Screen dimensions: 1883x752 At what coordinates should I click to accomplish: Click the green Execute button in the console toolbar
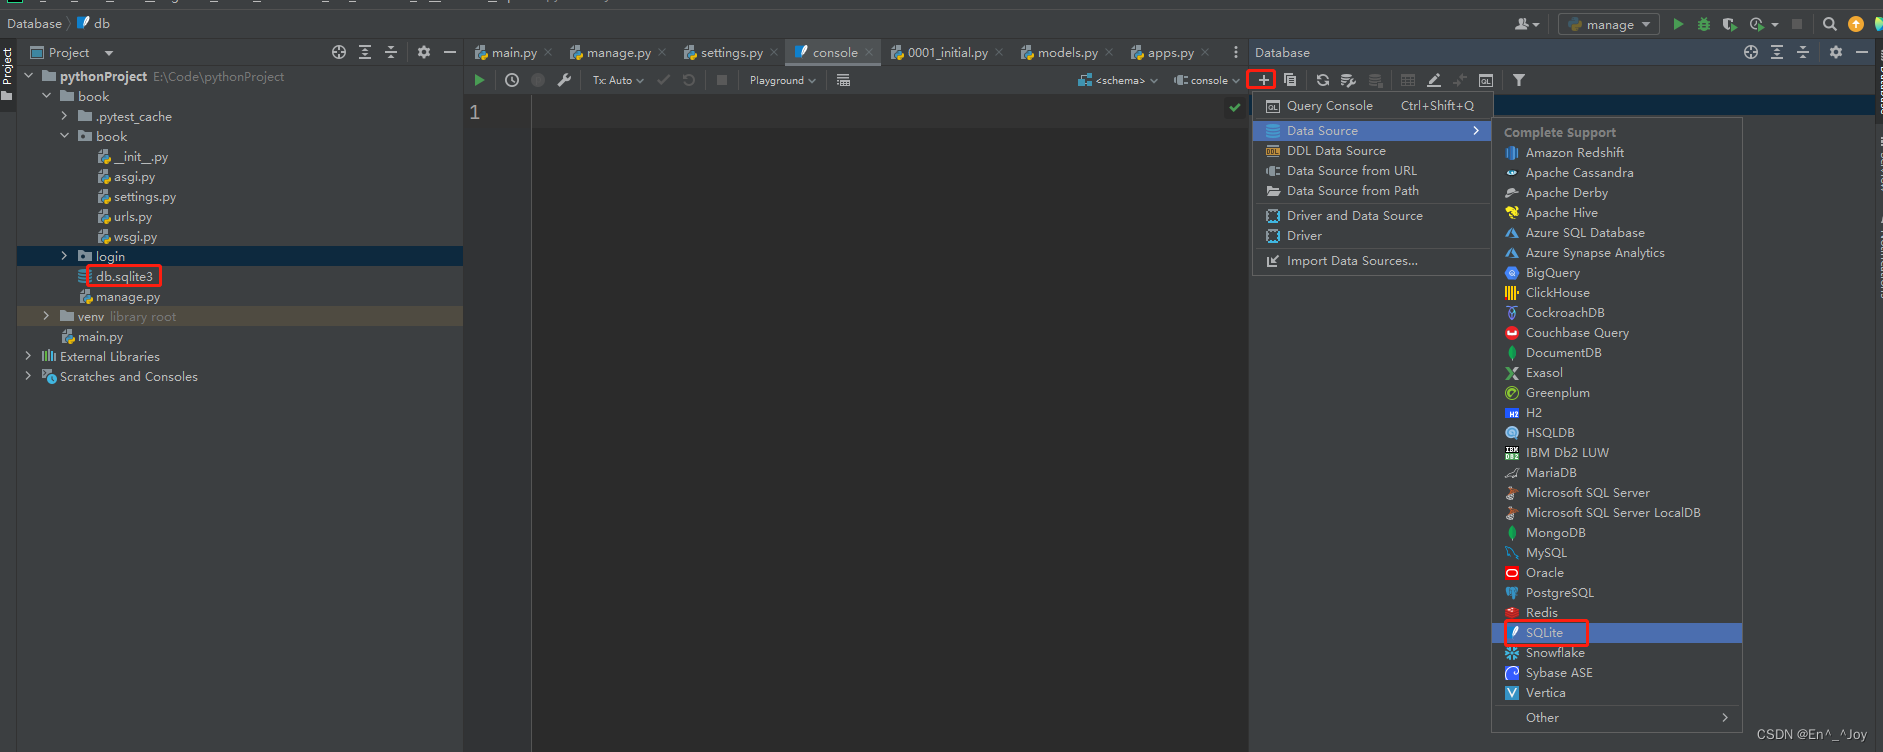coord(479,80)
